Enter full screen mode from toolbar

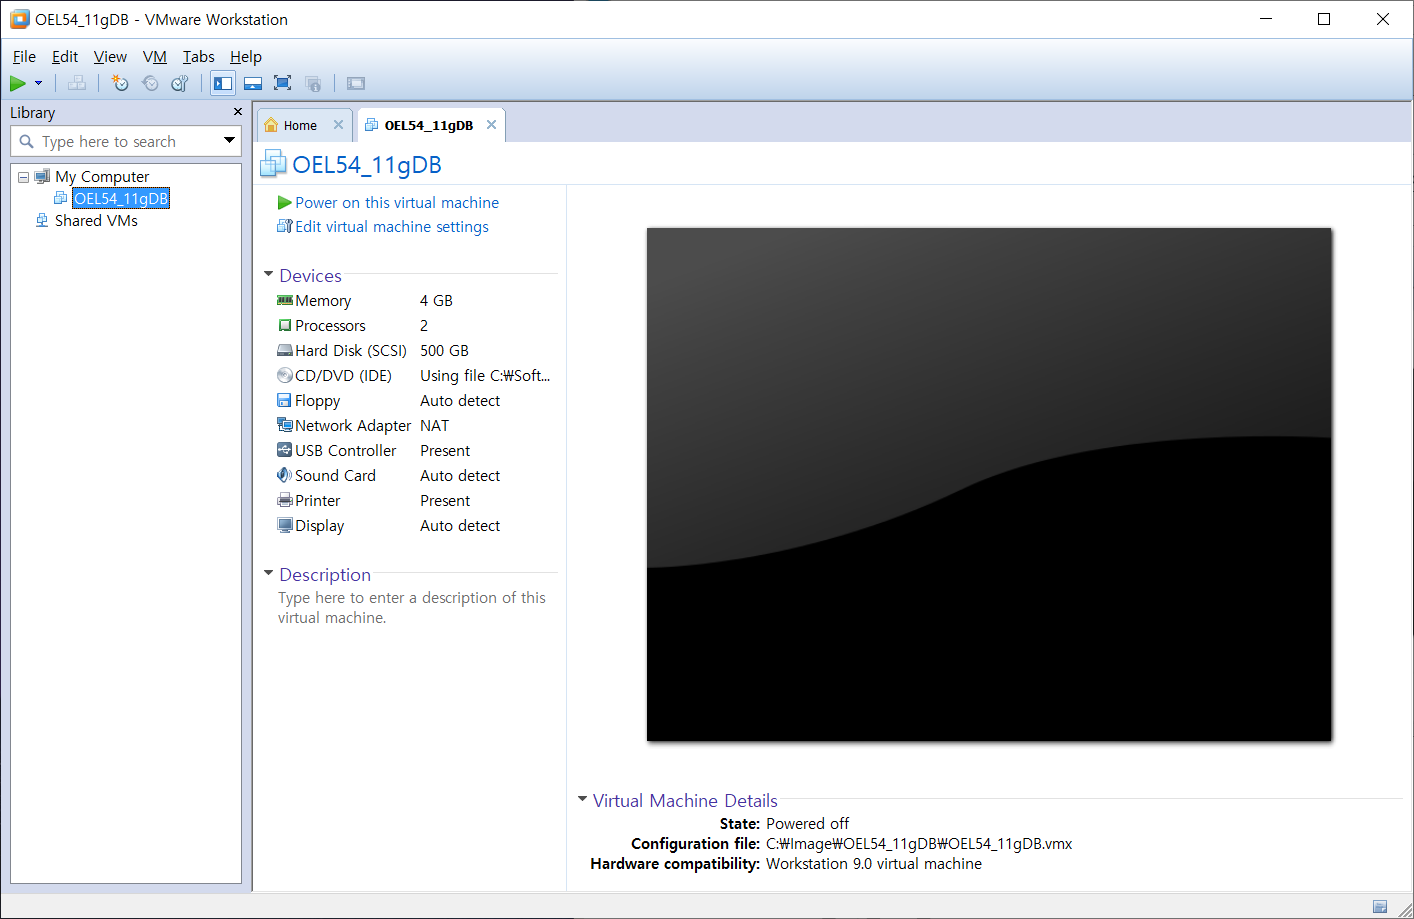click(x=283, y=83)
